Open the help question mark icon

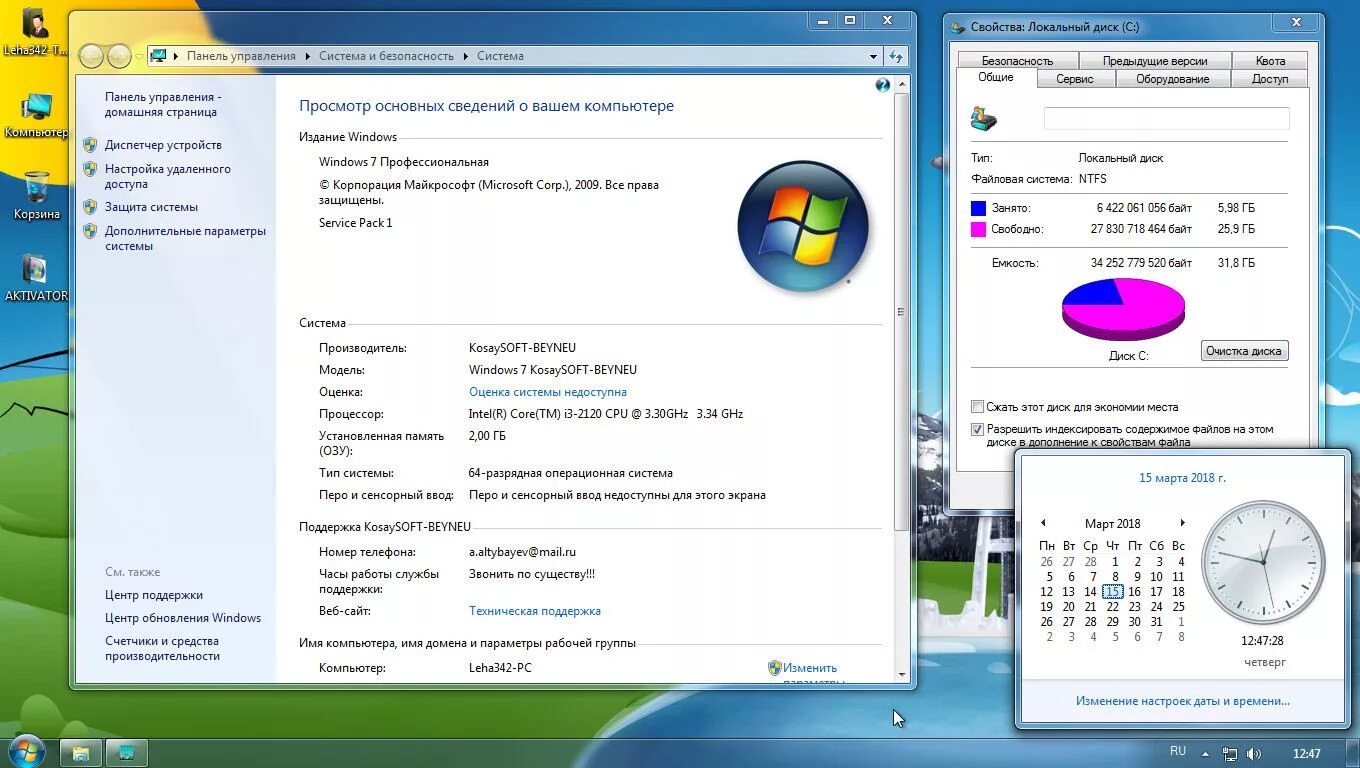[x=882, y=86]
